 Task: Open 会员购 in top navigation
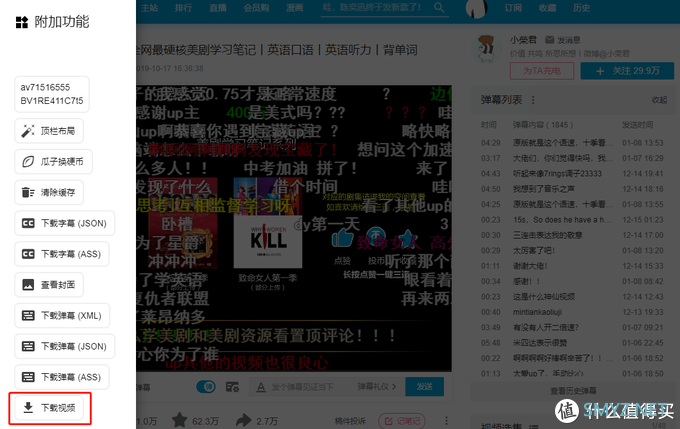click(256, 8)
